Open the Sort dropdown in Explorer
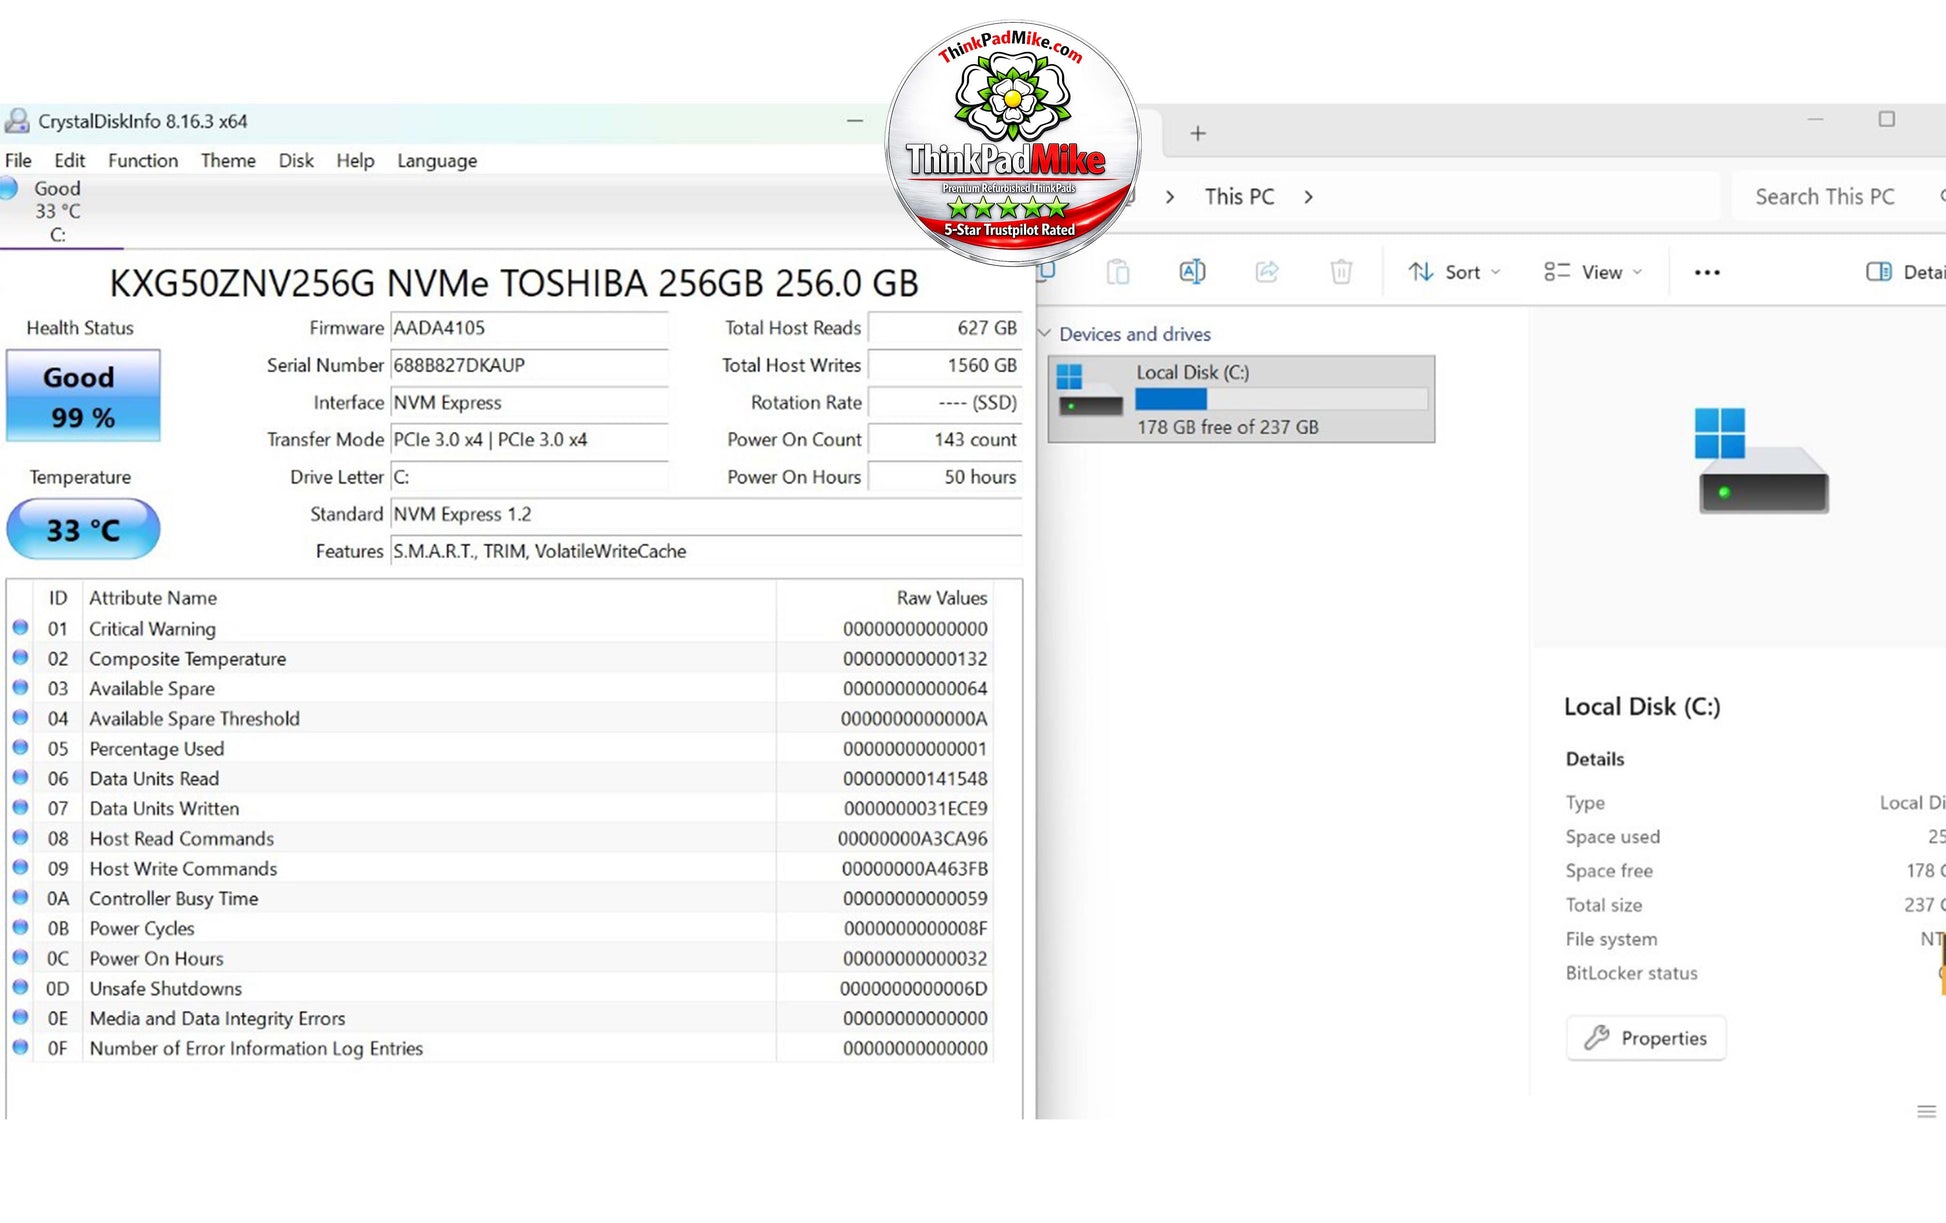The width and height of the screenshot is (1946, 1223). (1455, 272)
